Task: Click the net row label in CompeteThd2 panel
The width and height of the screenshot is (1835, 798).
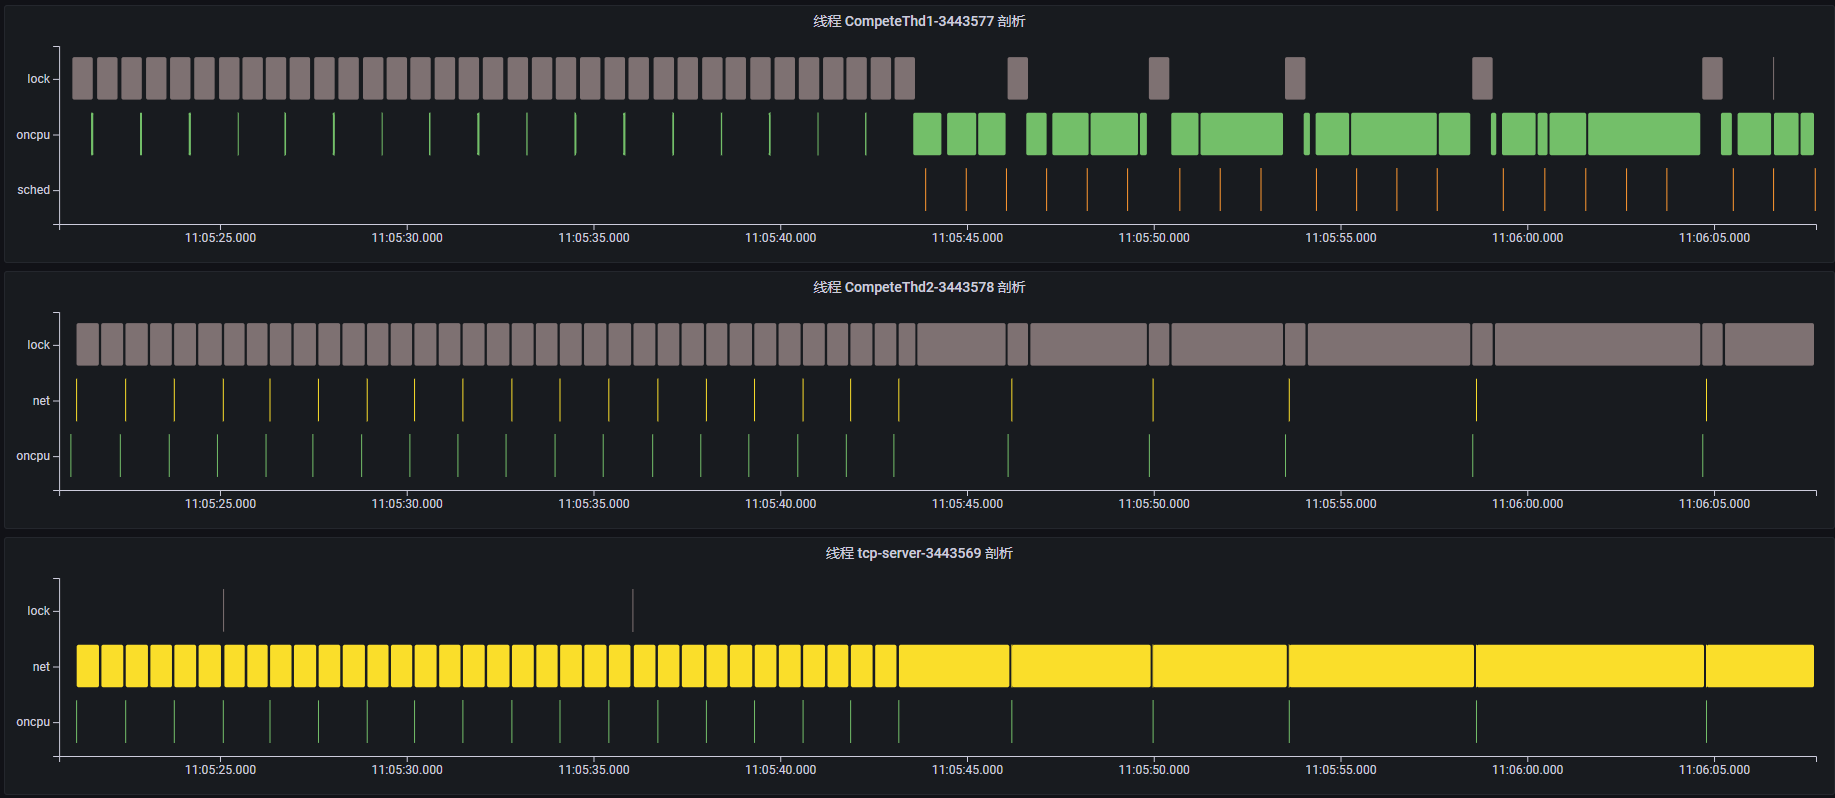Action: point(40,401)
